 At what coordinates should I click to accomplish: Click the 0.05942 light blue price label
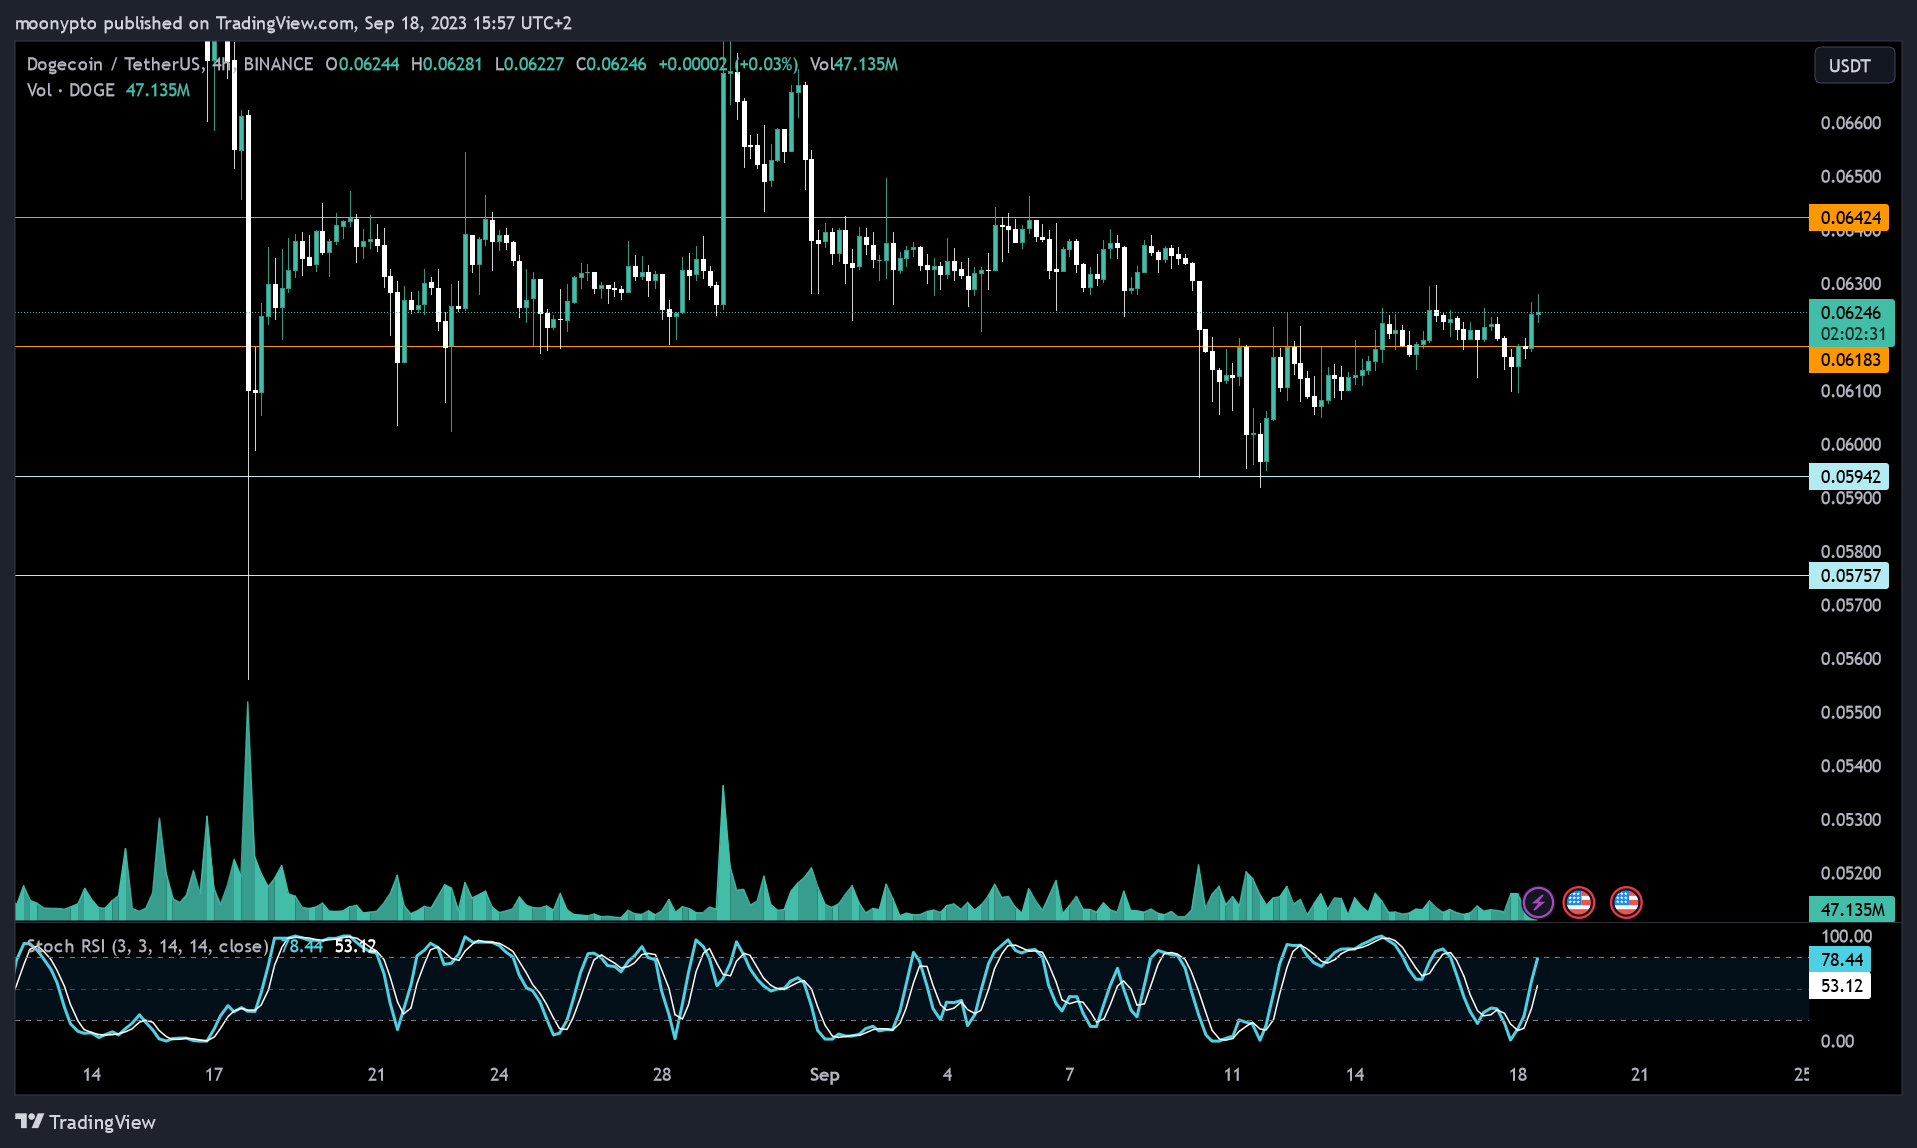point(1849,477)
